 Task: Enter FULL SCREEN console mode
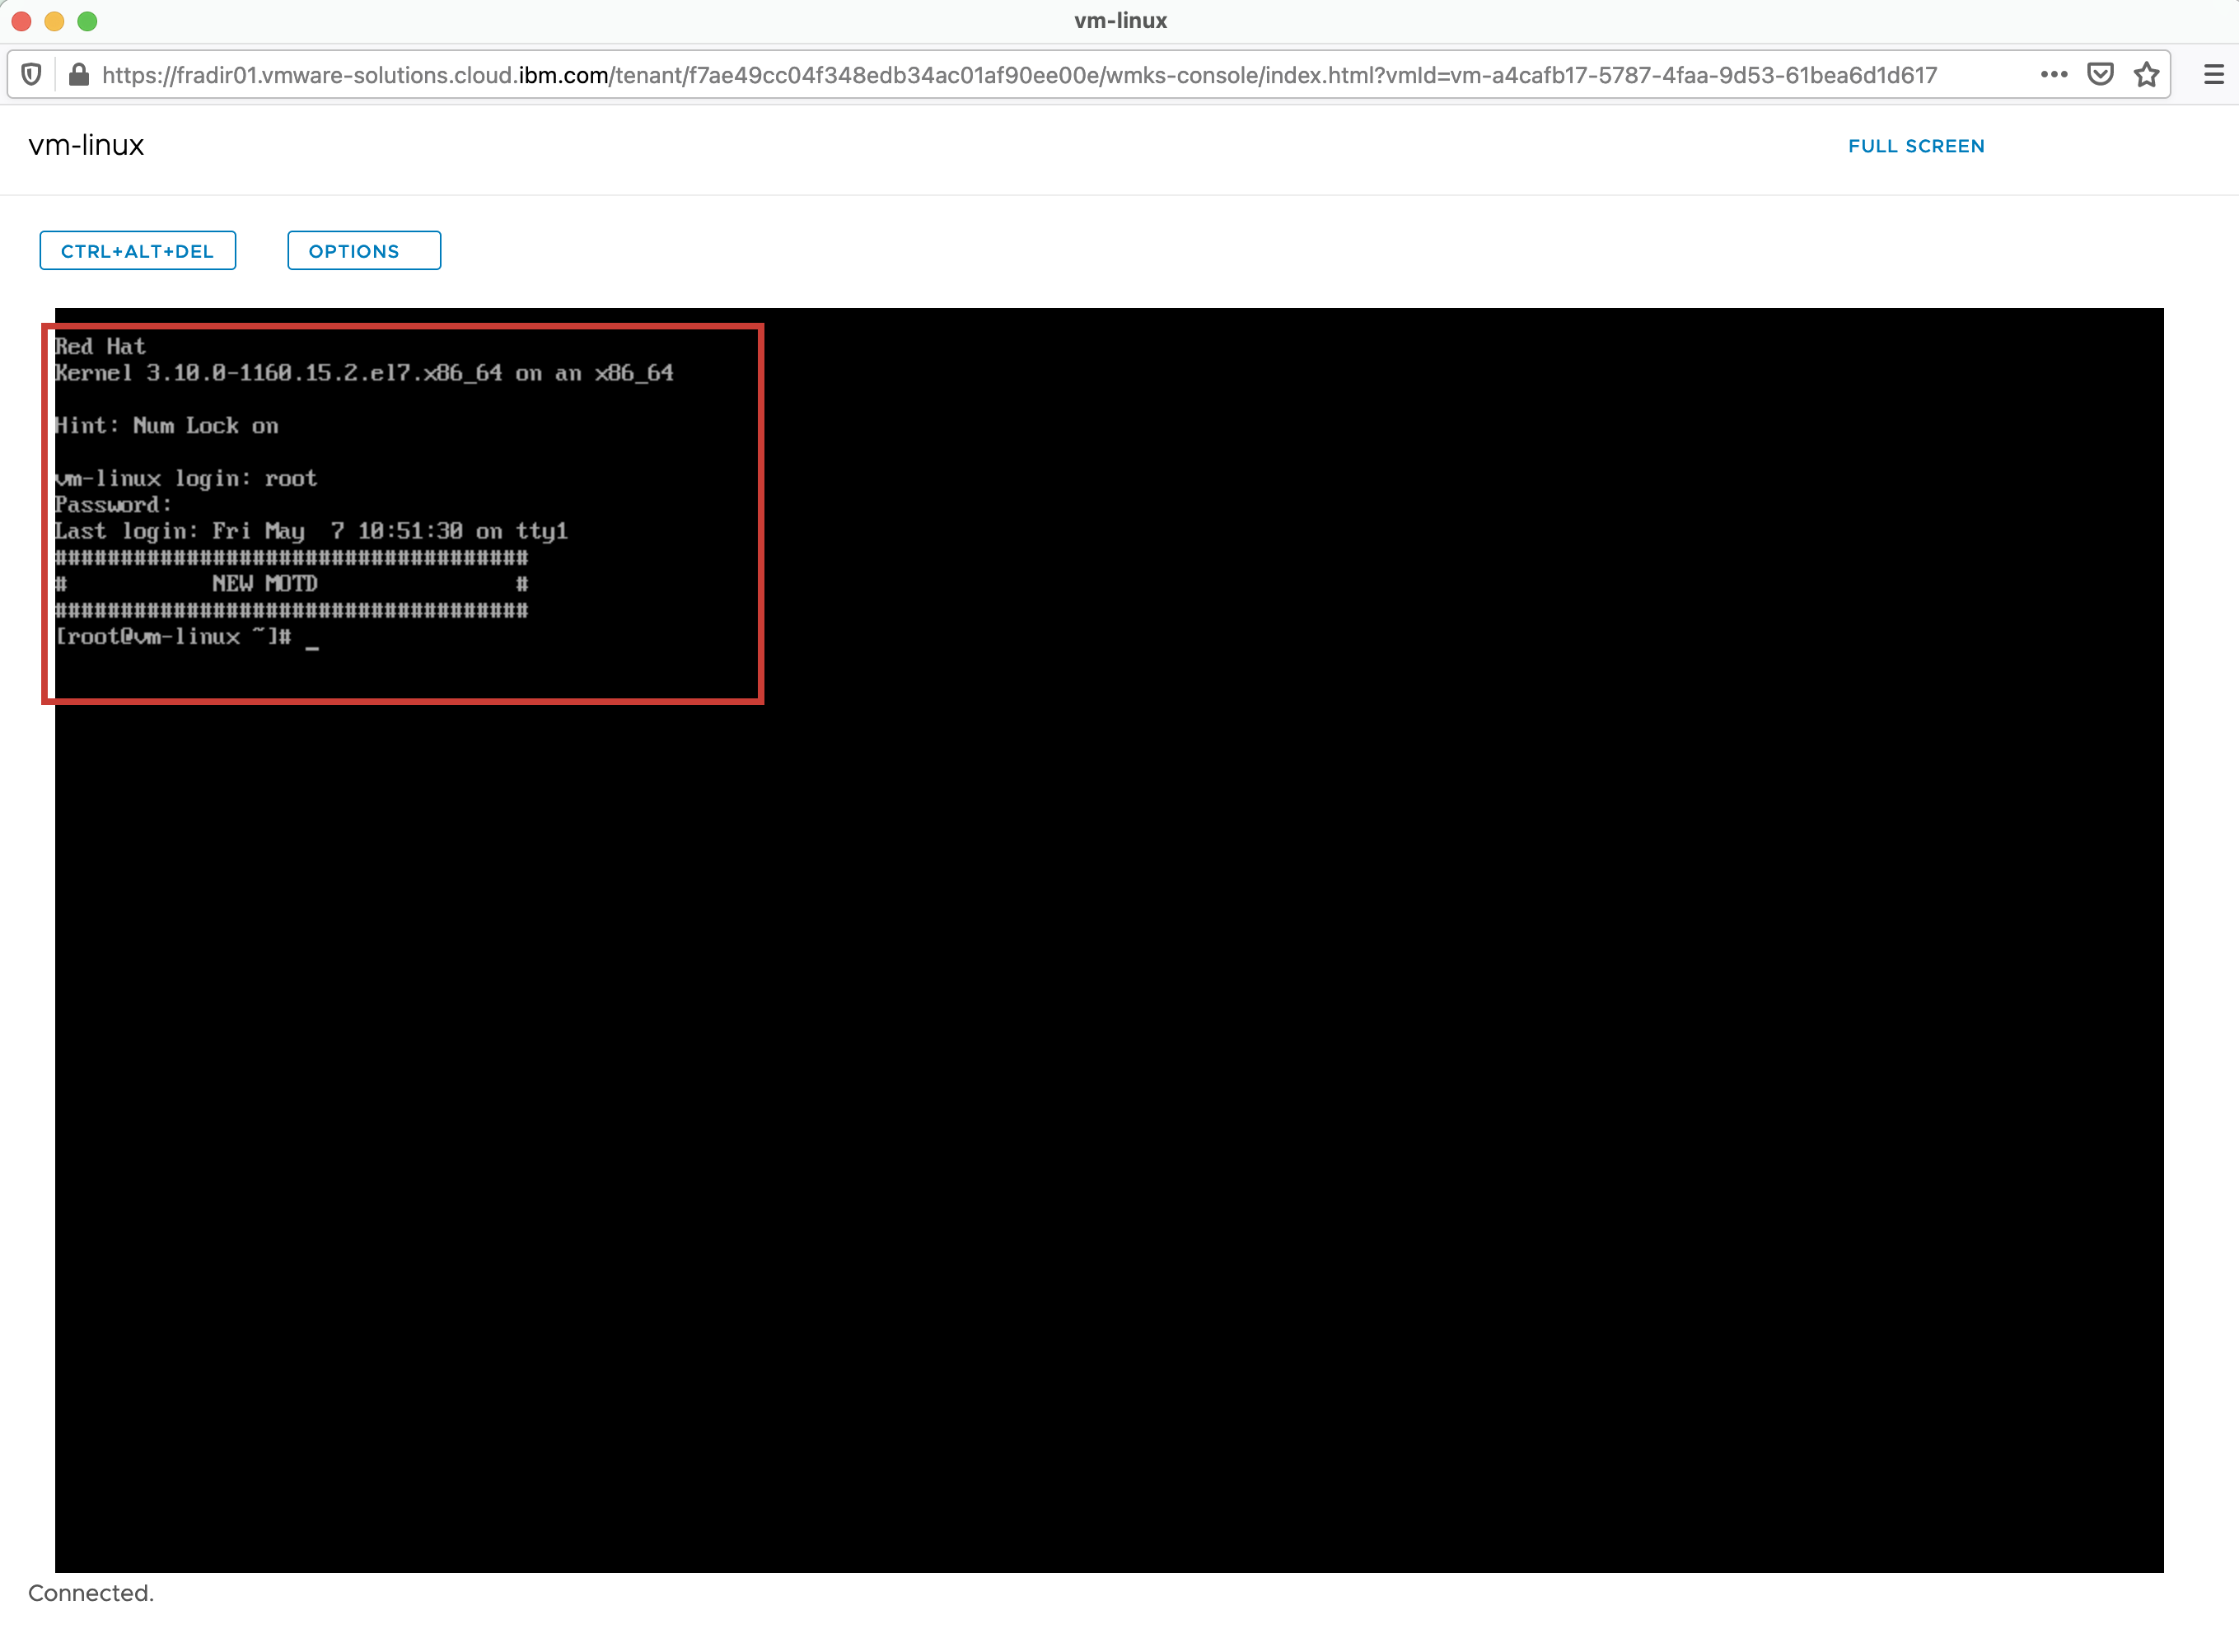[x=1916, y=146]
